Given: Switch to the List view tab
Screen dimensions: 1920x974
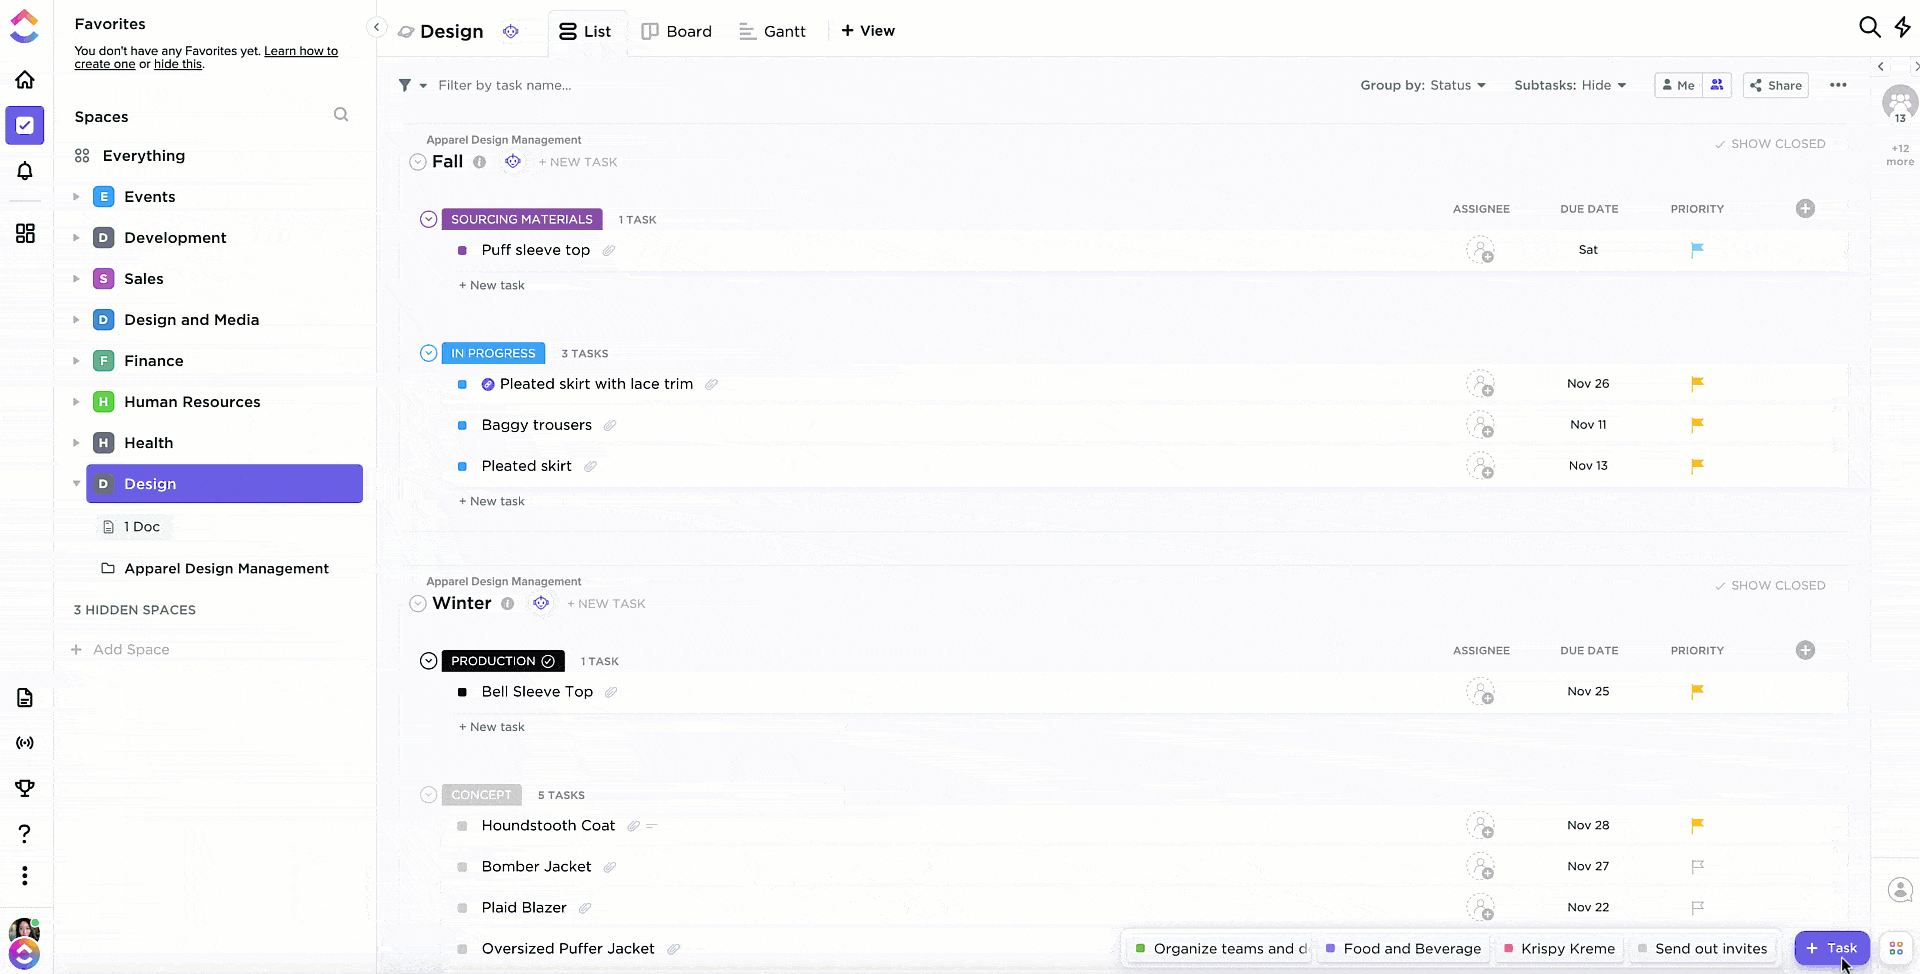Looking at the screenshot, I should click(x=586, y=31).
